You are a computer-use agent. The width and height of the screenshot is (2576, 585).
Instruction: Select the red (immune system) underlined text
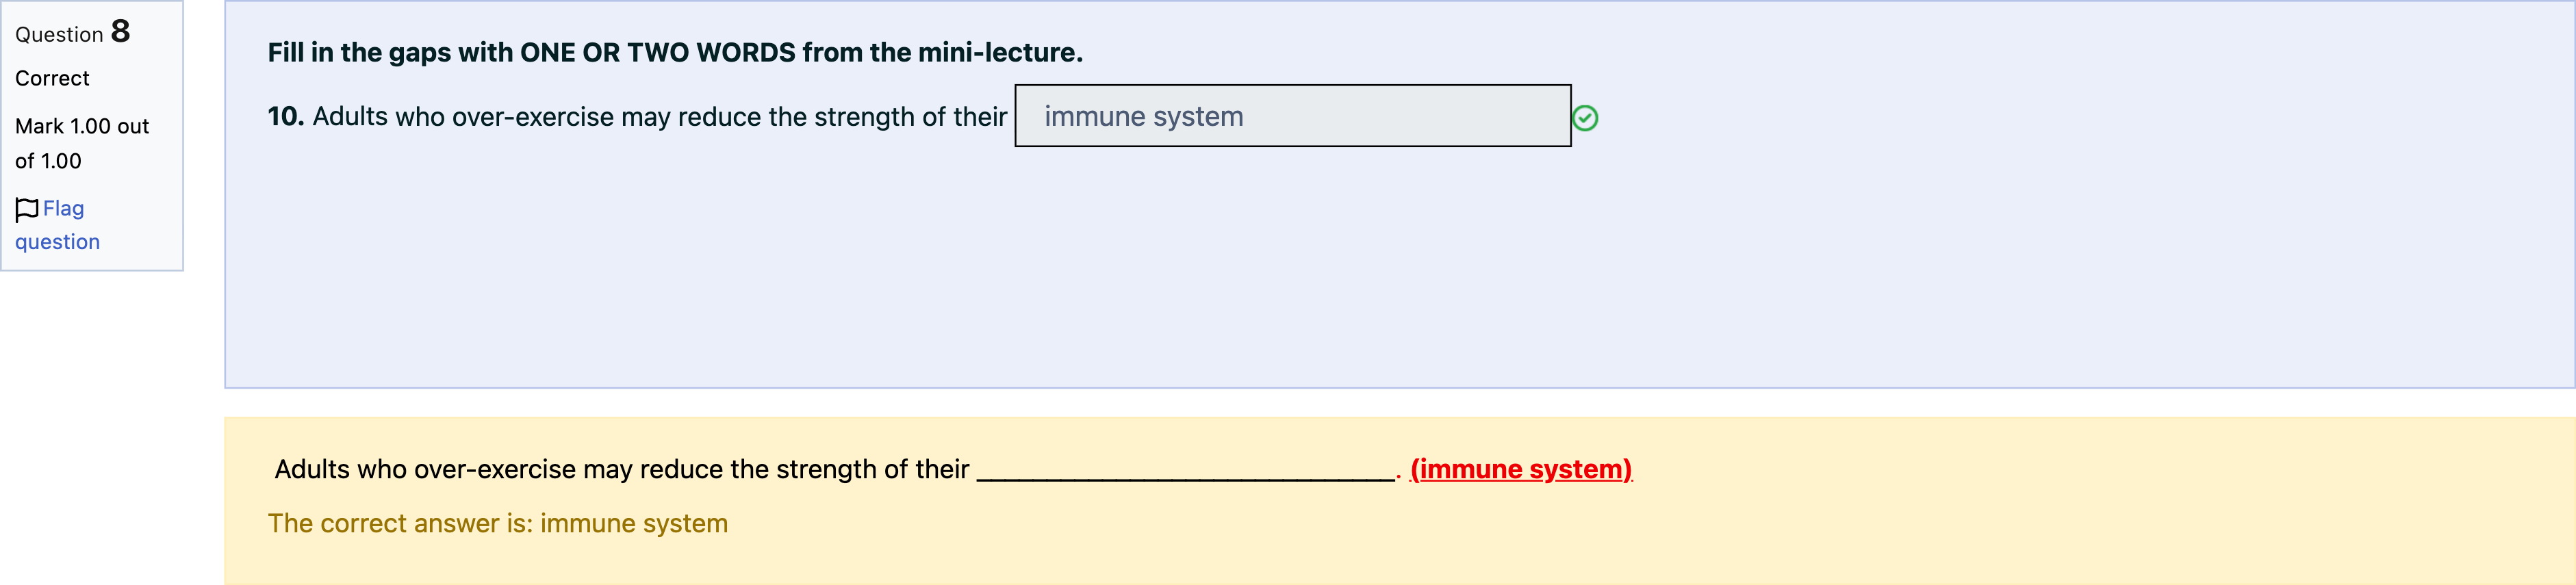tap(1521, 469)
